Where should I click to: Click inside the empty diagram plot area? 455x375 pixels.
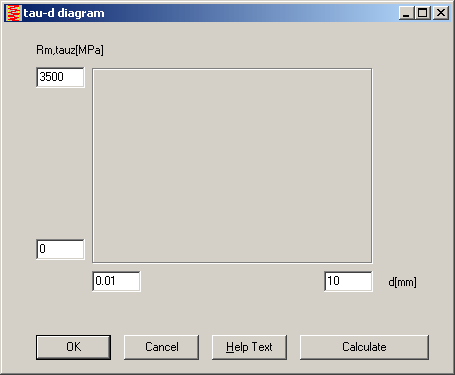(x=232, y=166)
